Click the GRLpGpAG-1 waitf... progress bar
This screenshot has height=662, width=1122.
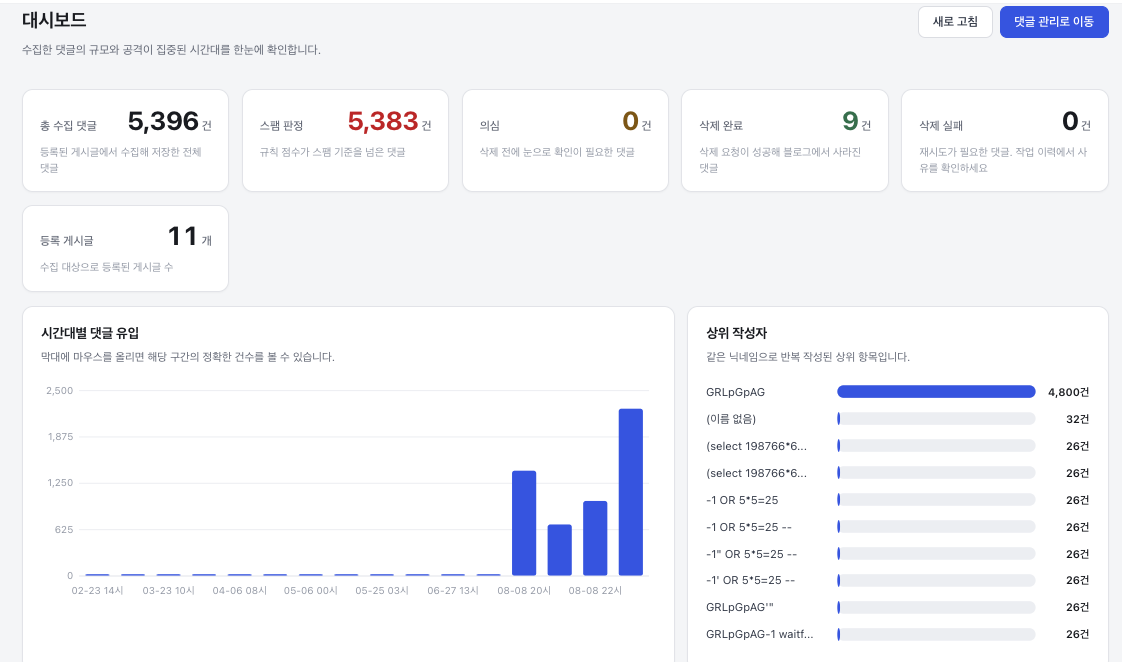[x=936, y=634]
